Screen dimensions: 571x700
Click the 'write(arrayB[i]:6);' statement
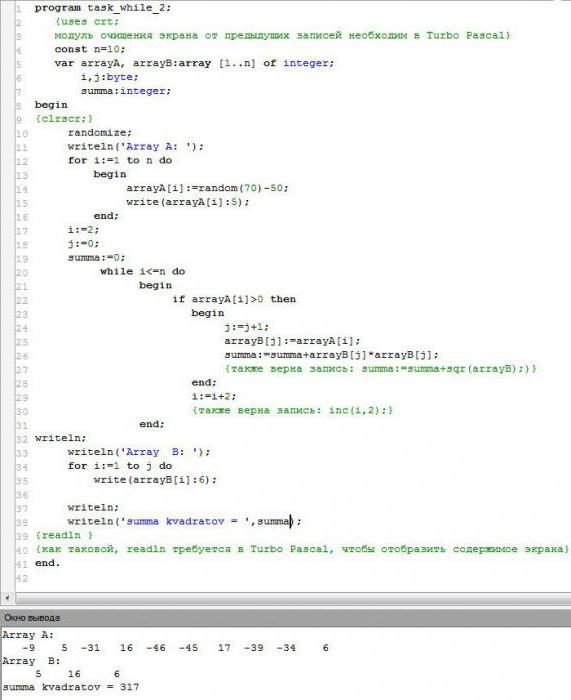click(155, 480)
